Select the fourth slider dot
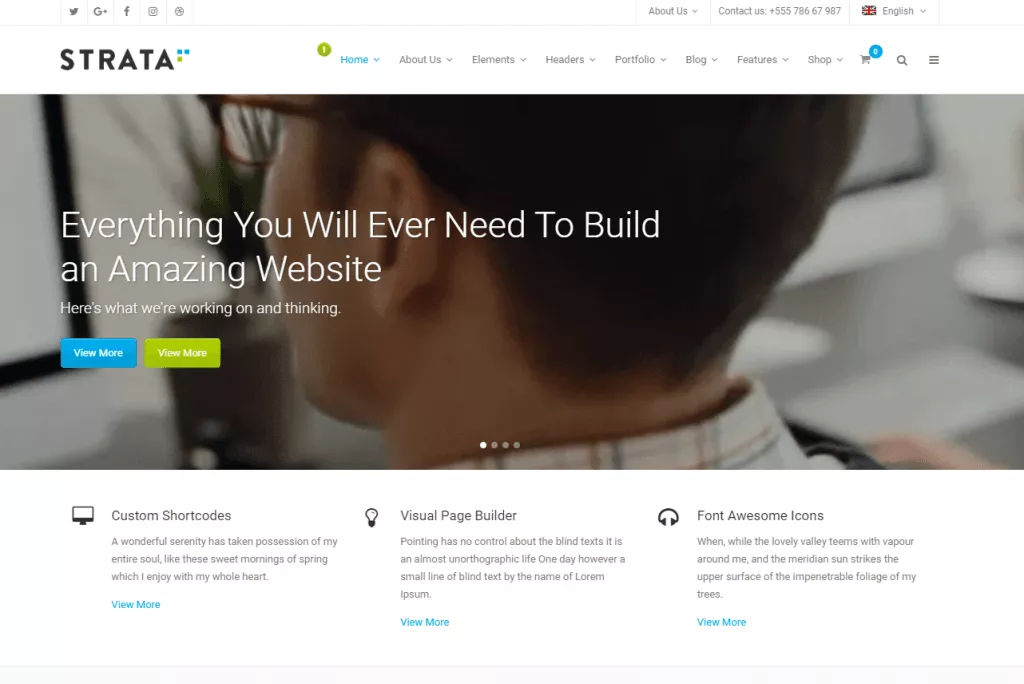Screen dimensions: 1024x684 [x=517, y=445]
